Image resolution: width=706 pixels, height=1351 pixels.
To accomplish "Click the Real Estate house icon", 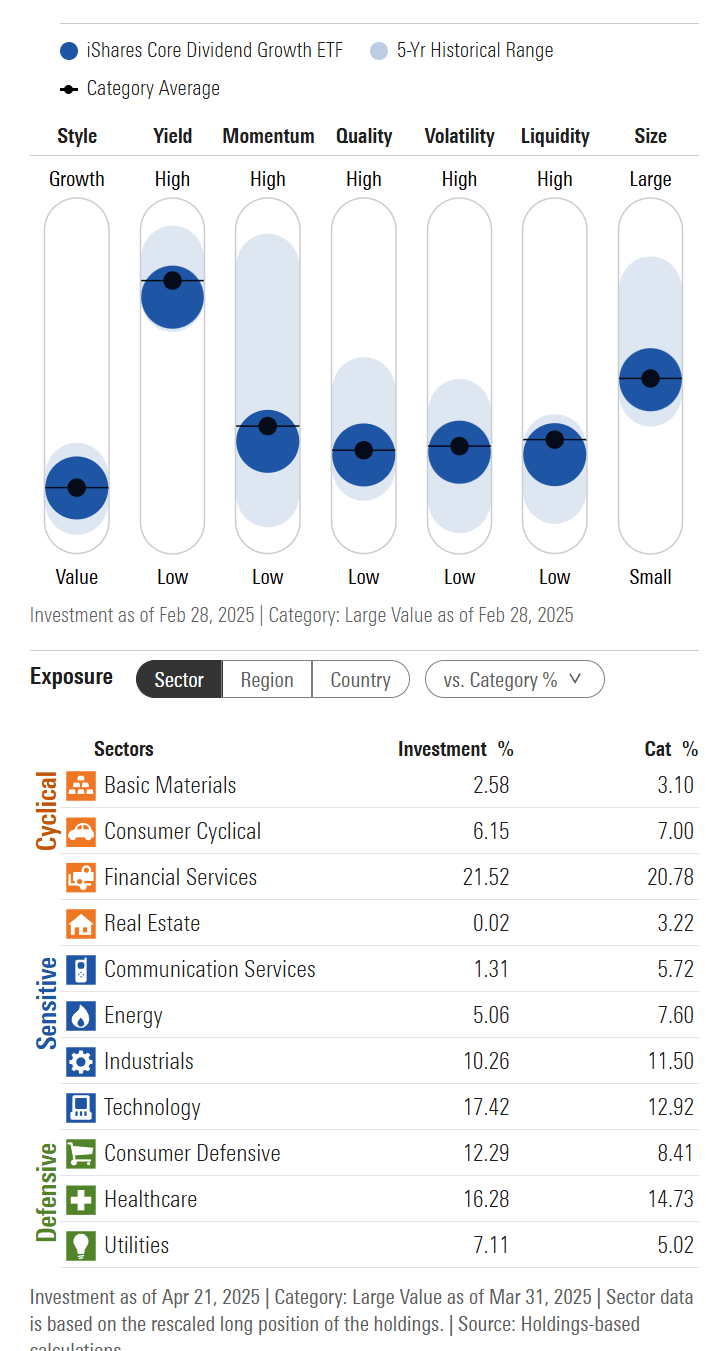I will (80, 923).
